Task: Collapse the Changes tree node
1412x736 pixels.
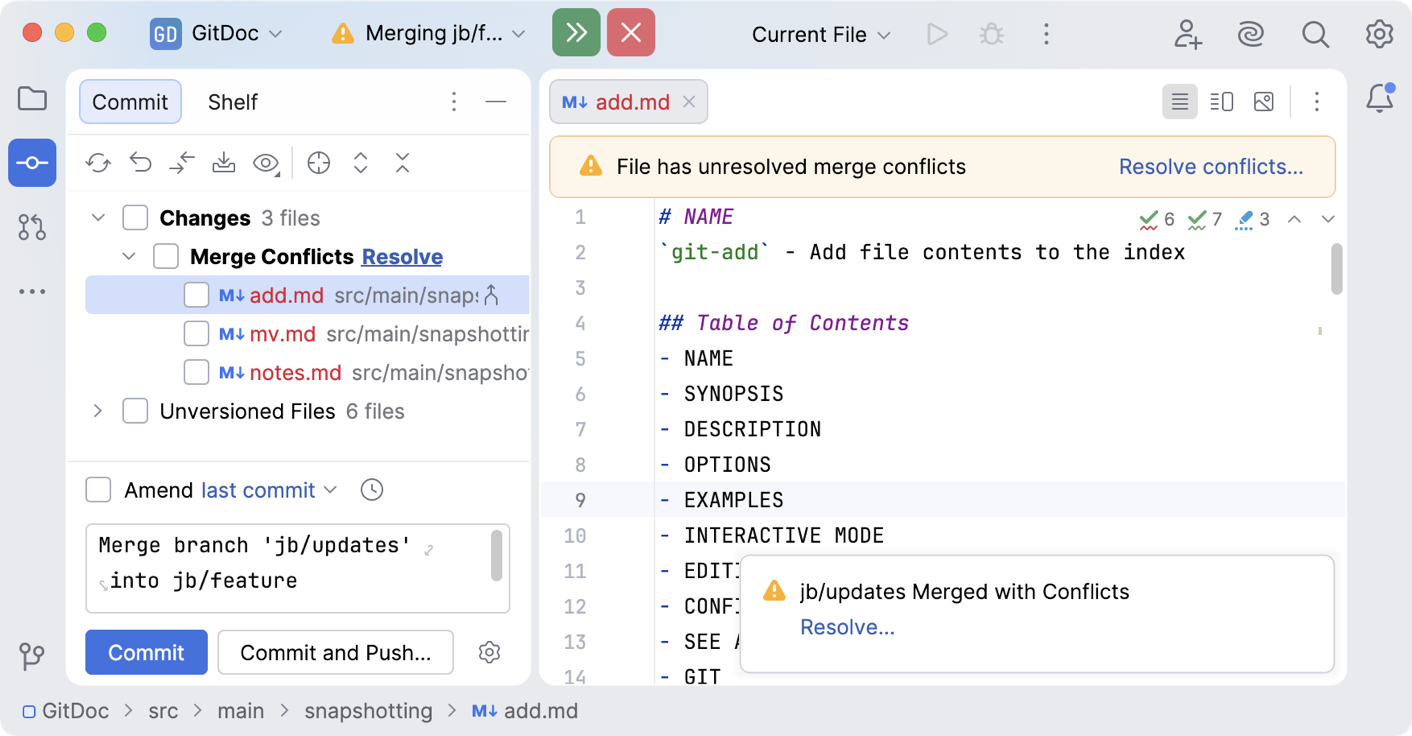Action: [98, 218]
